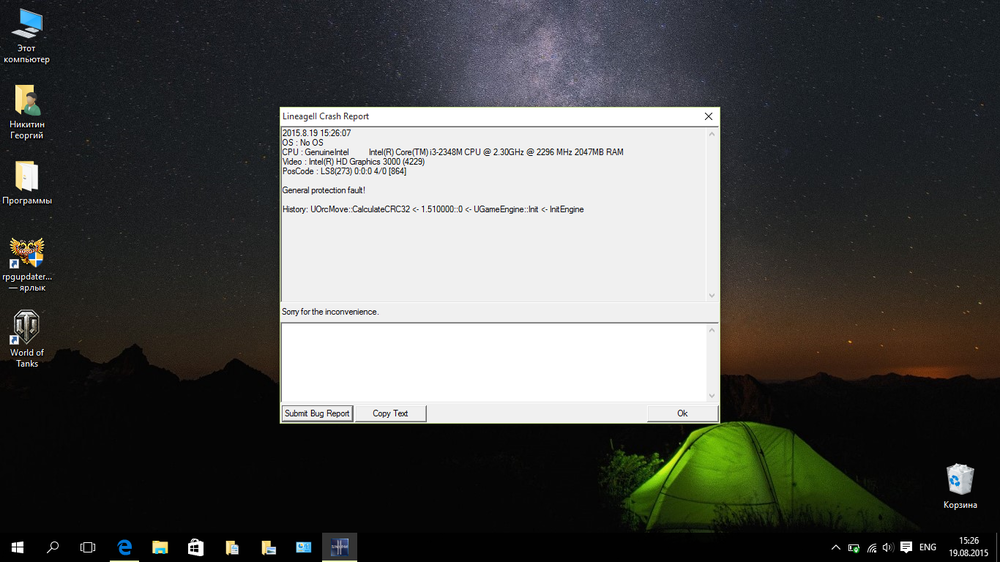The image size is (1000, 562).
Task: Close the LineageII Crash Report window
Action: click(709, 116)
